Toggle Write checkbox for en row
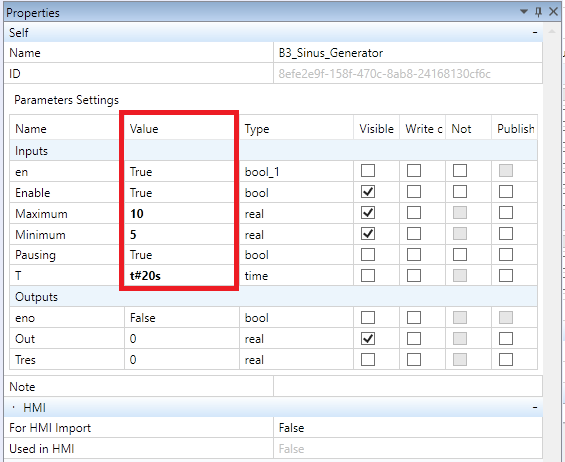 coord(414,171)
